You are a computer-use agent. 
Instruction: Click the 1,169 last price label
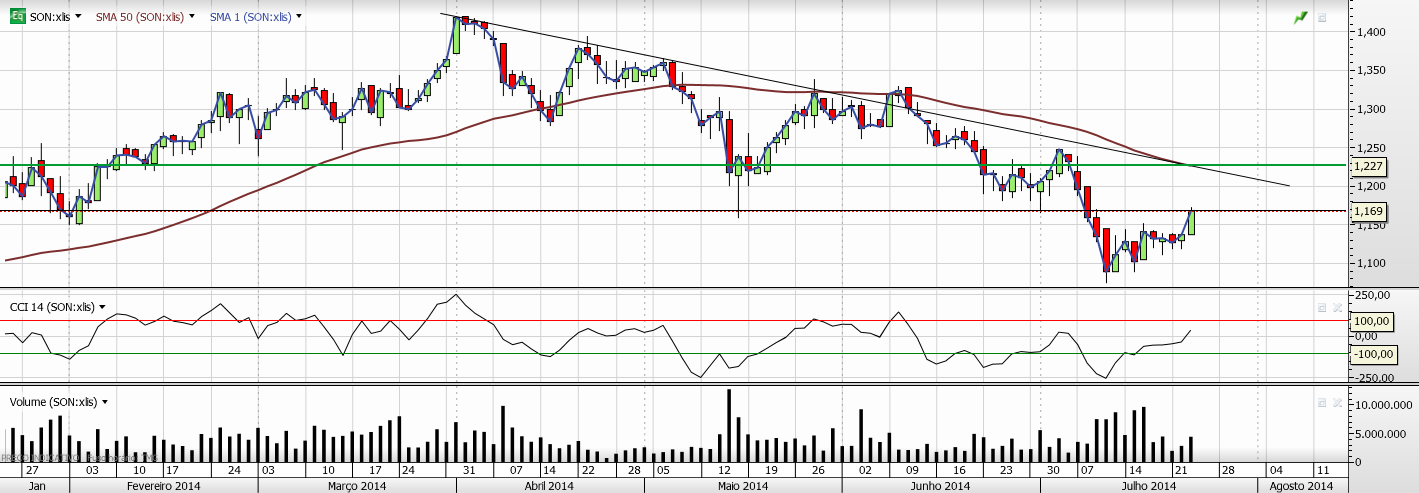[1367, 211]
